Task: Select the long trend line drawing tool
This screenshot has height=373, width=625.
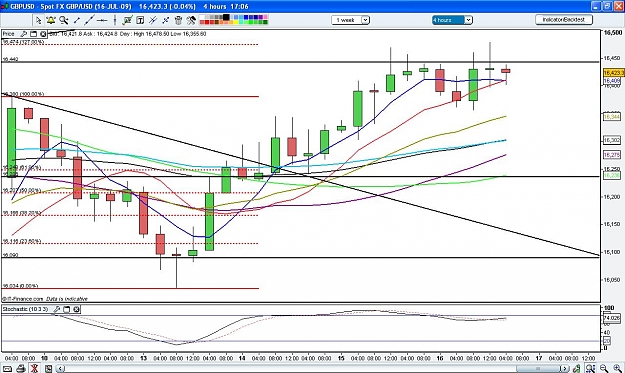Action: pyautogui.click(x=89, y=20)
